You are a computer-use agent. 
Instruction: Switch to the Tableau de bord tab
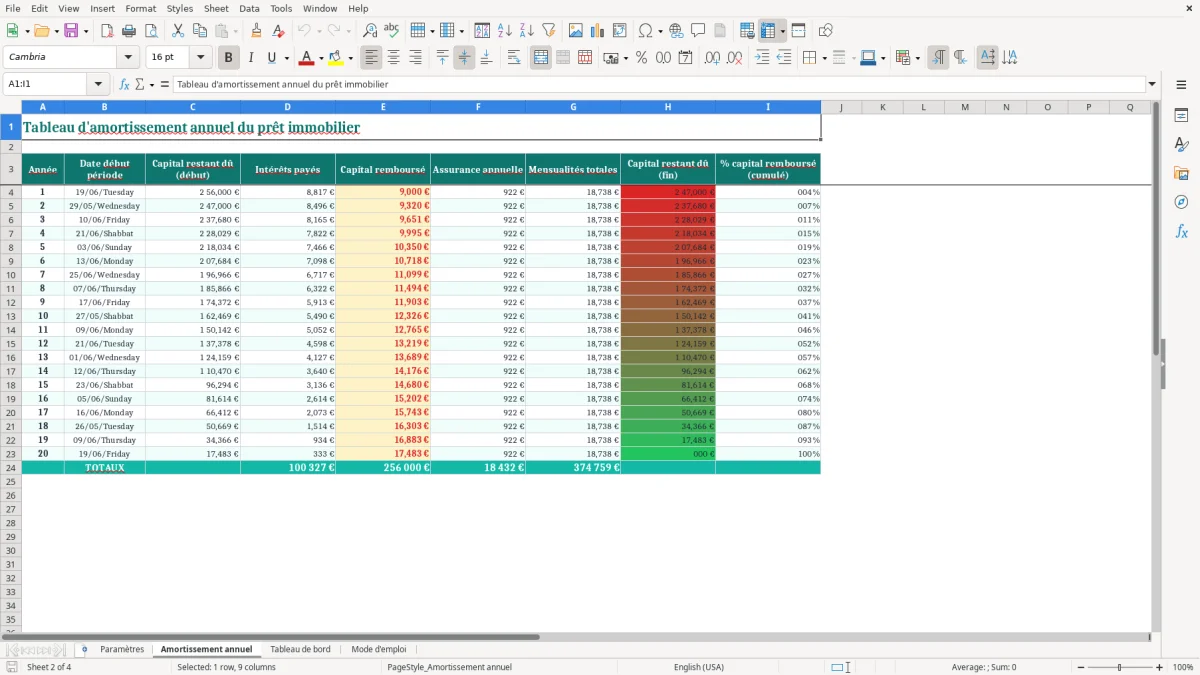300,649
